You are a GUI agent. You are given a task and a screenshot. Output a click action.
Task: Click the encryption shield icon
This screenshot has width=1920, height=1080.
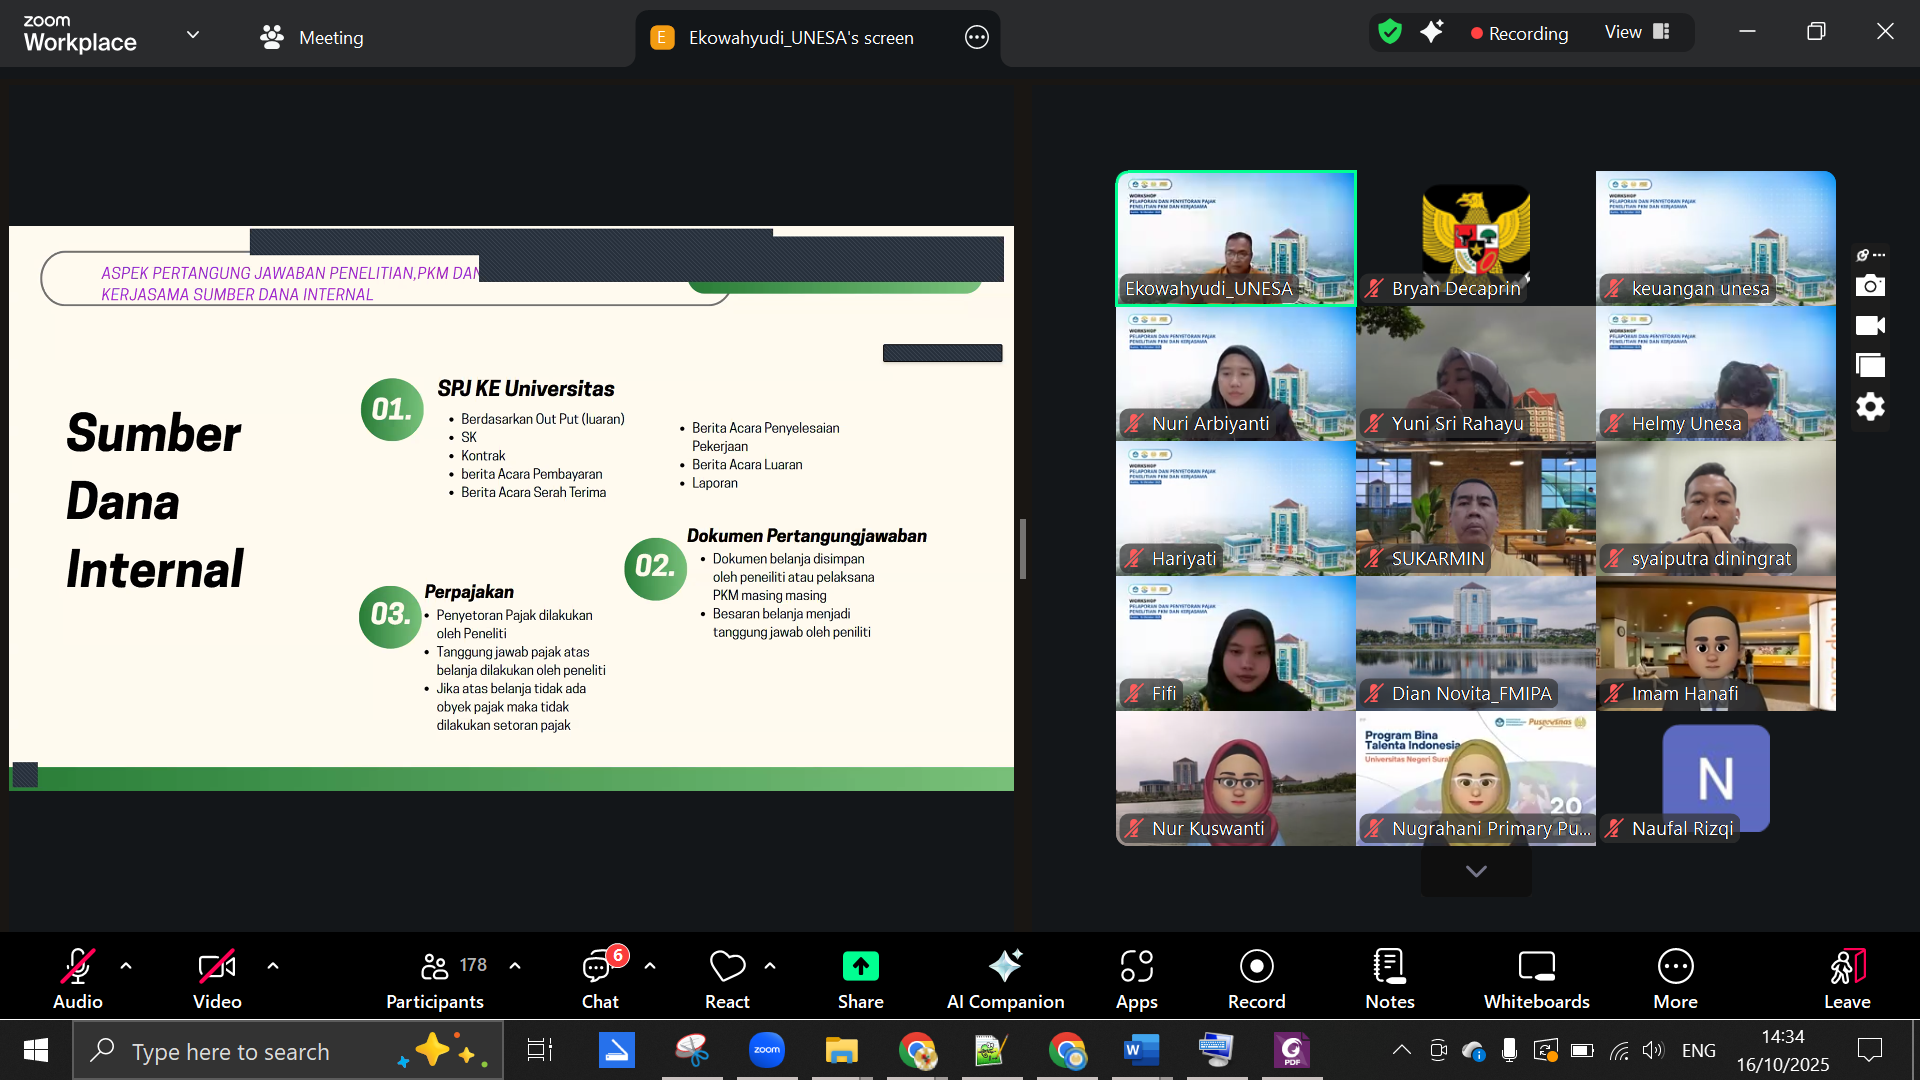pyautogui.click(x=1390, y=32)
